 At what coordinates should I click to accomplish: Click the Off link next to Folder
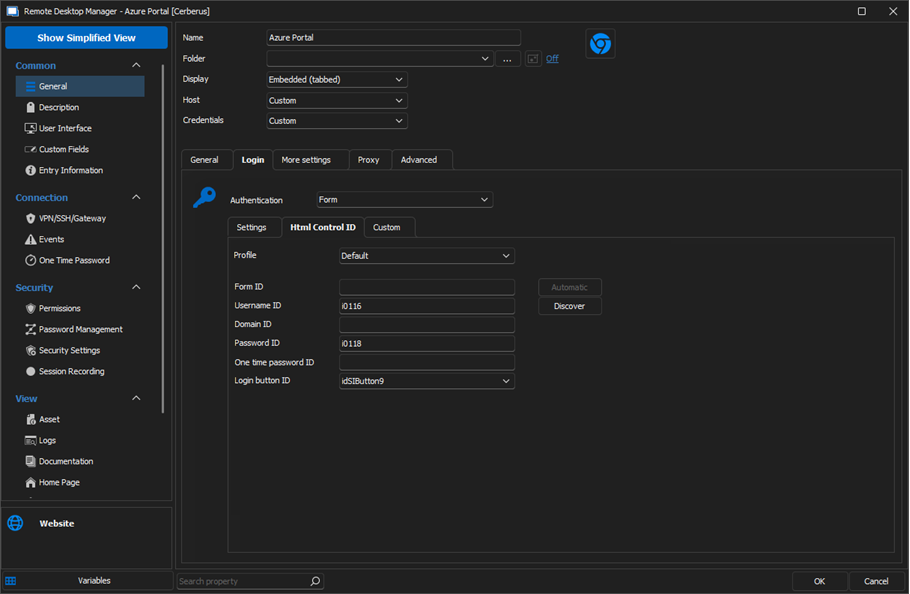[x=552, y=59]
